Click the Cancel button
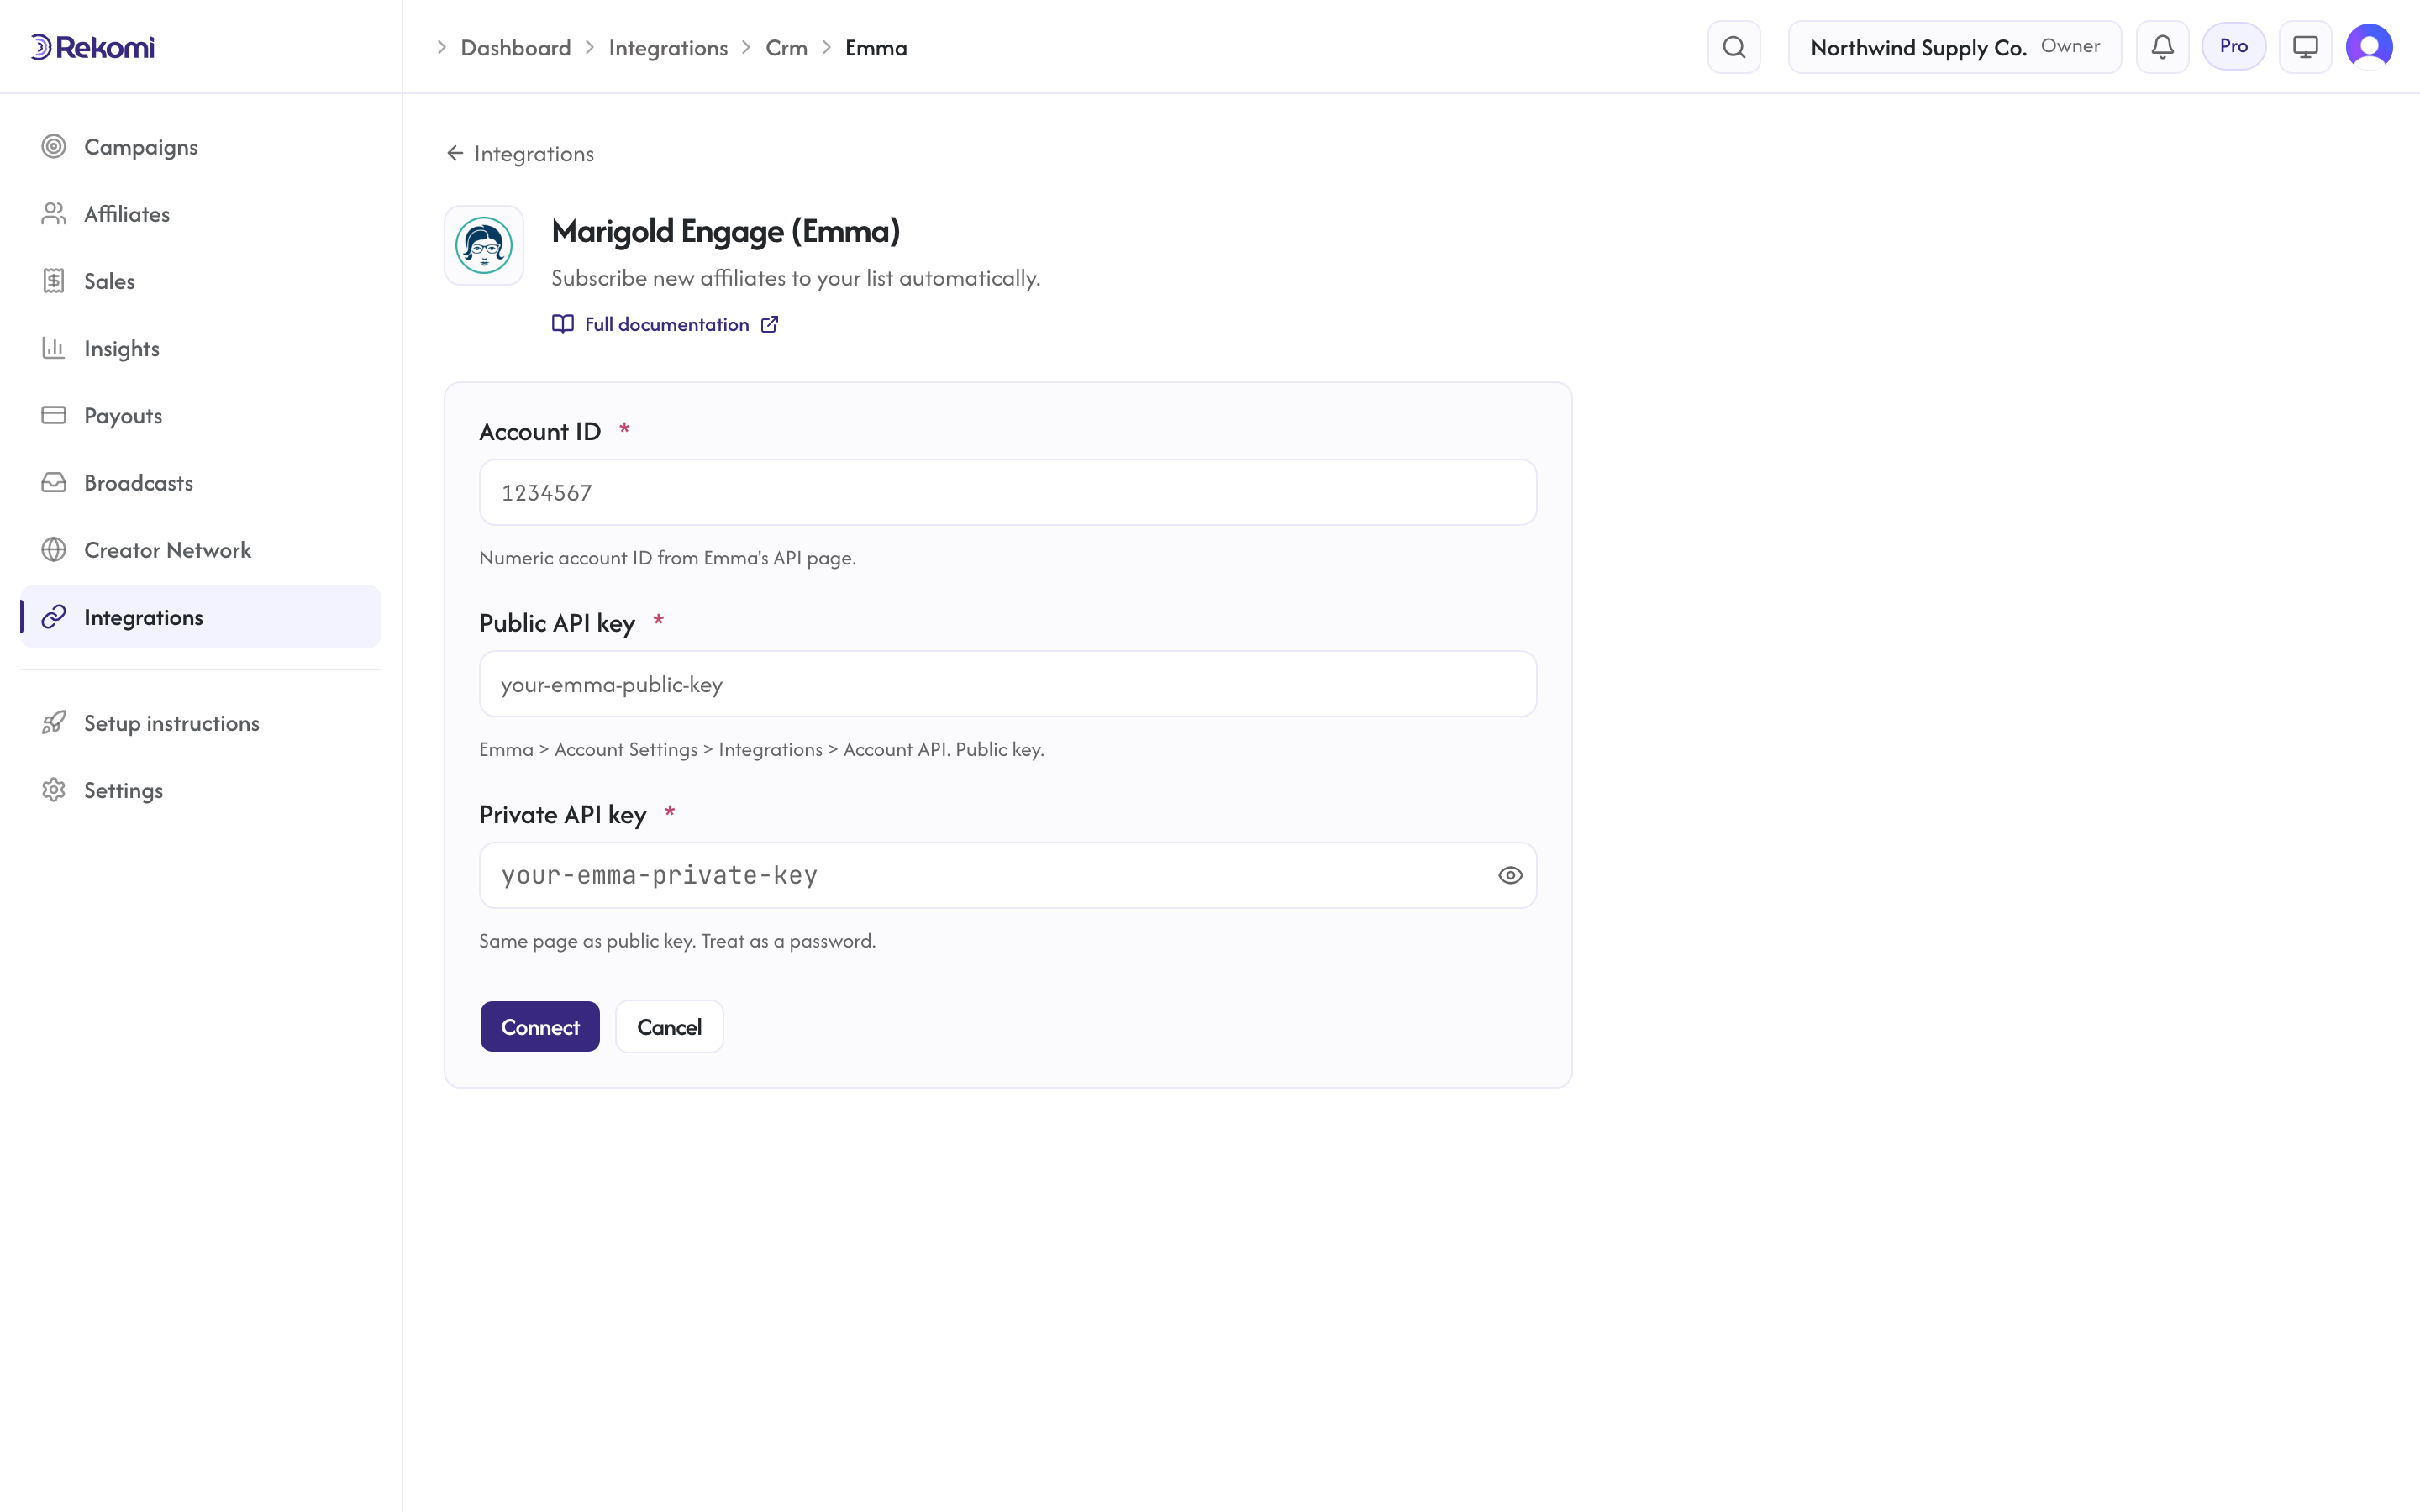Image resolution: width=2420 pixels, height=1512 pixels. pyautogui.click(x=669, y=1027)
